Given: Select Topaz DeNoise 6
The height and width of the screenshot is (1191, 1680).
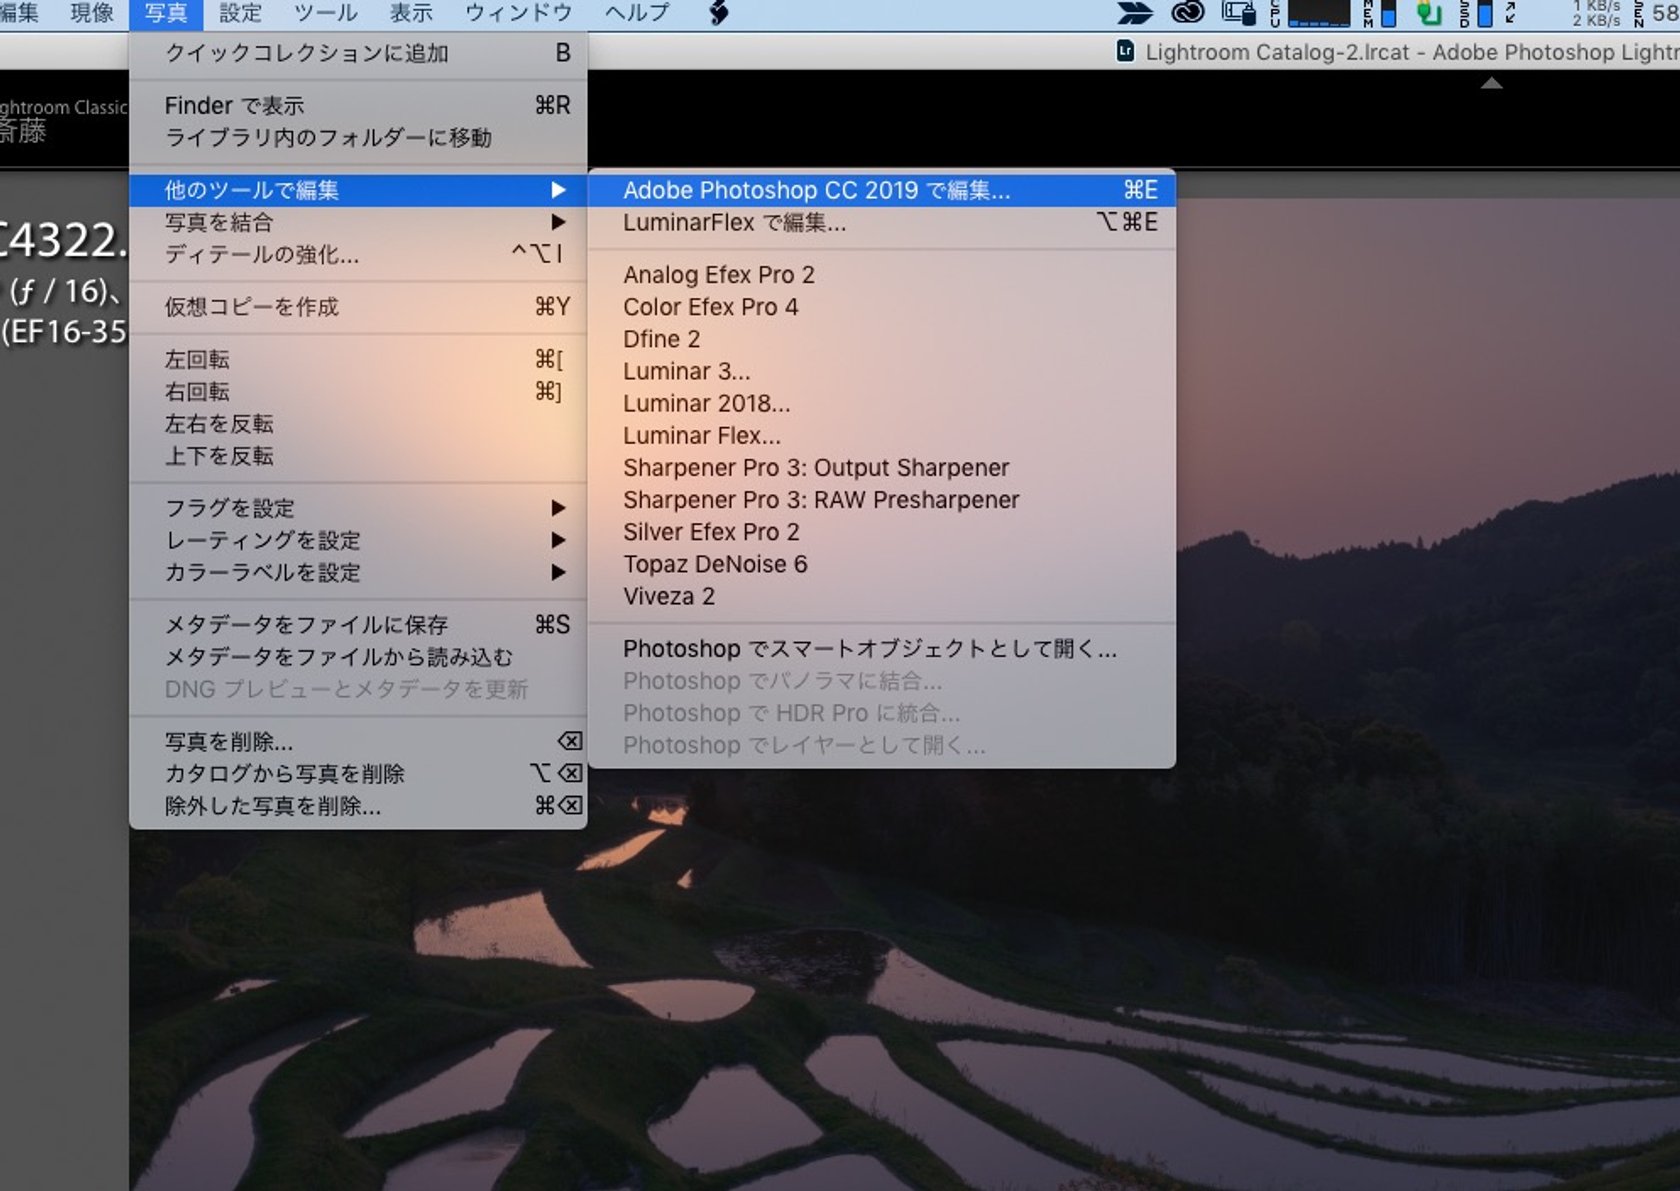Looking at the screenshot, I should [882, 564].
